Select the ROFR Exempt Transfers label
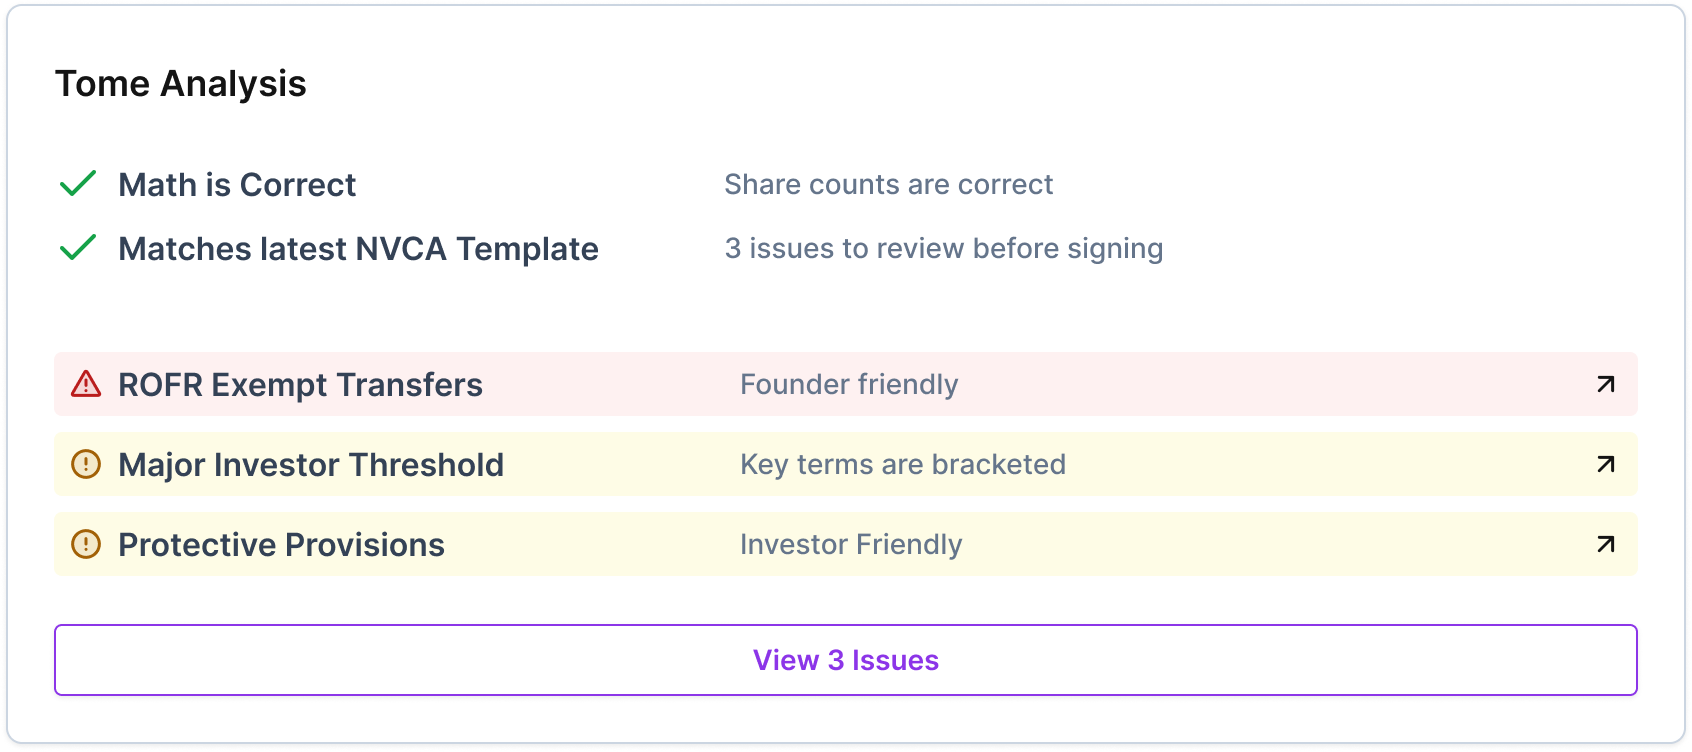 (300, 385)
